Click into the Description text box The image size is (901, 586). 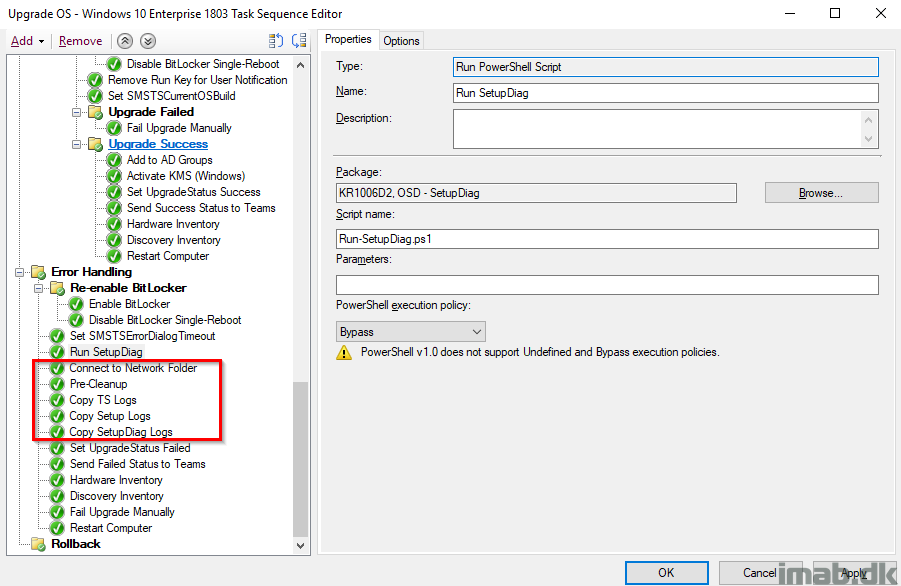tap(658, 129)
